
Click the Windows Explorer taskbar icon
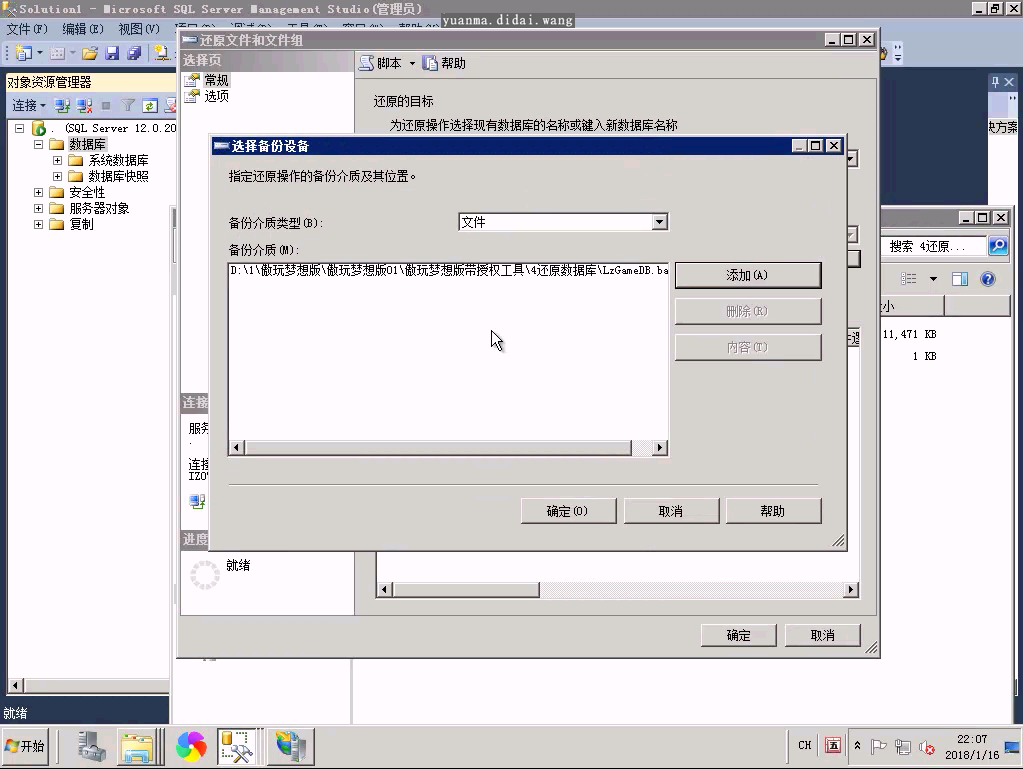tap(137, 746)
